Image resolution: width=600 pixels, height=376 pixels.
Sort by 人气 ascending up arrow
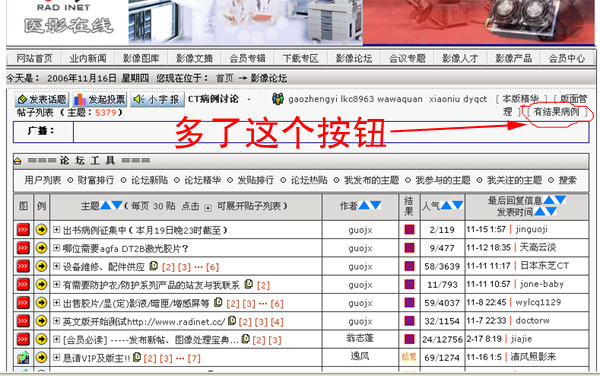(x=446, y=205)
